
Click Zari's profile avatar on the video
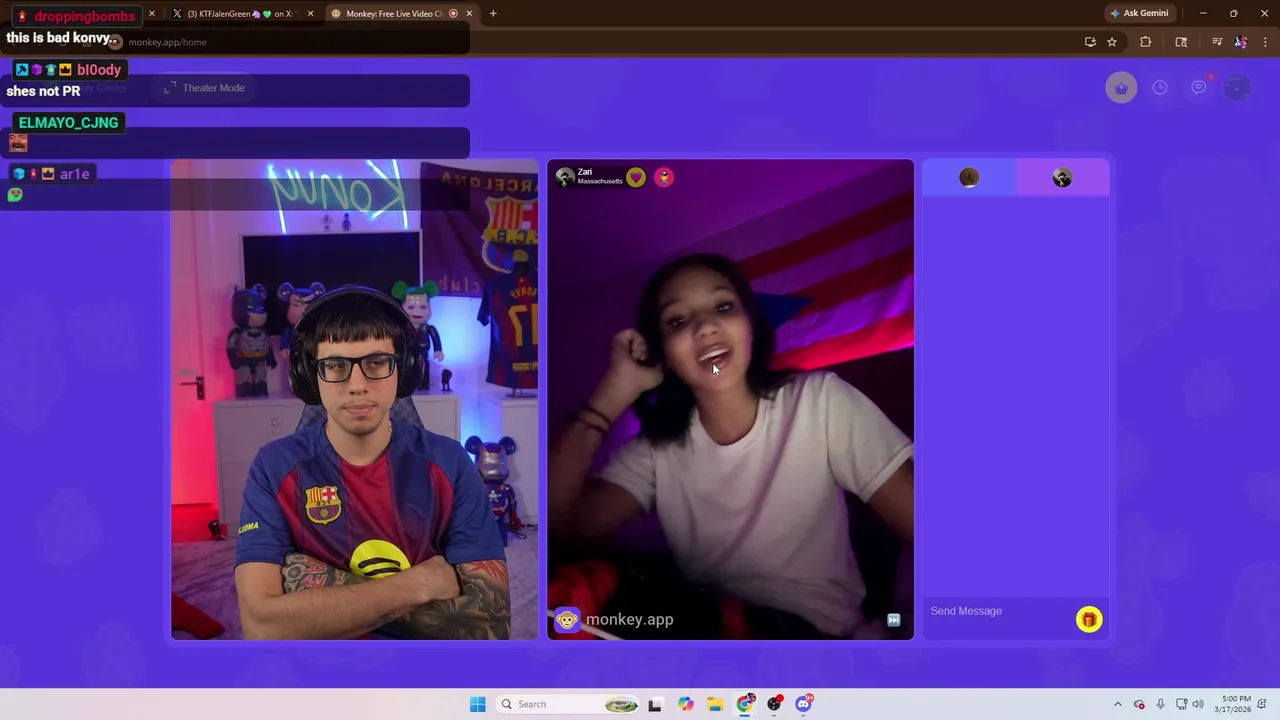point(565,177)
